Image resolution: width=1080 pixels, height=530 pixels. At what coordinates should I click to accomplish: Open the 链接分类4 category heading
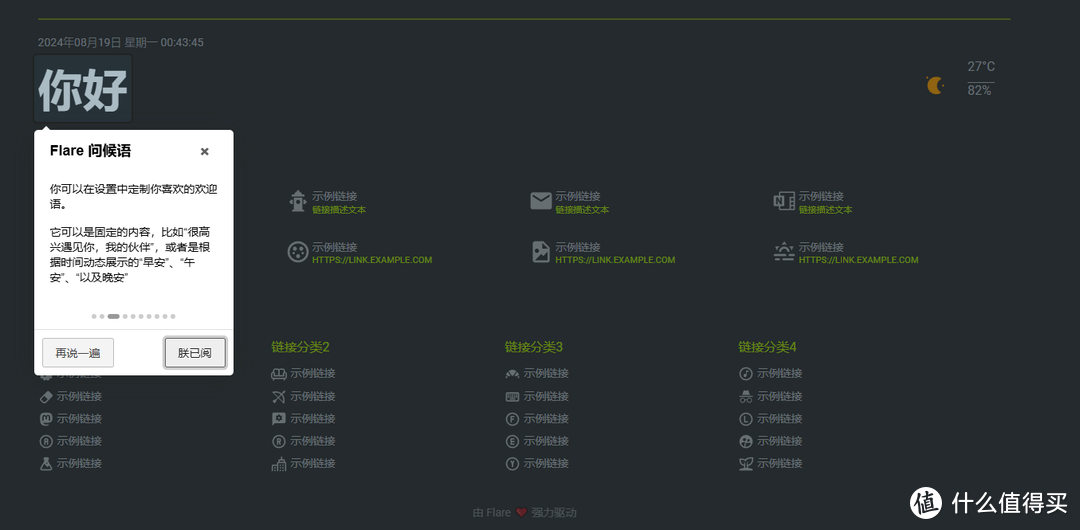coord(767,347)
